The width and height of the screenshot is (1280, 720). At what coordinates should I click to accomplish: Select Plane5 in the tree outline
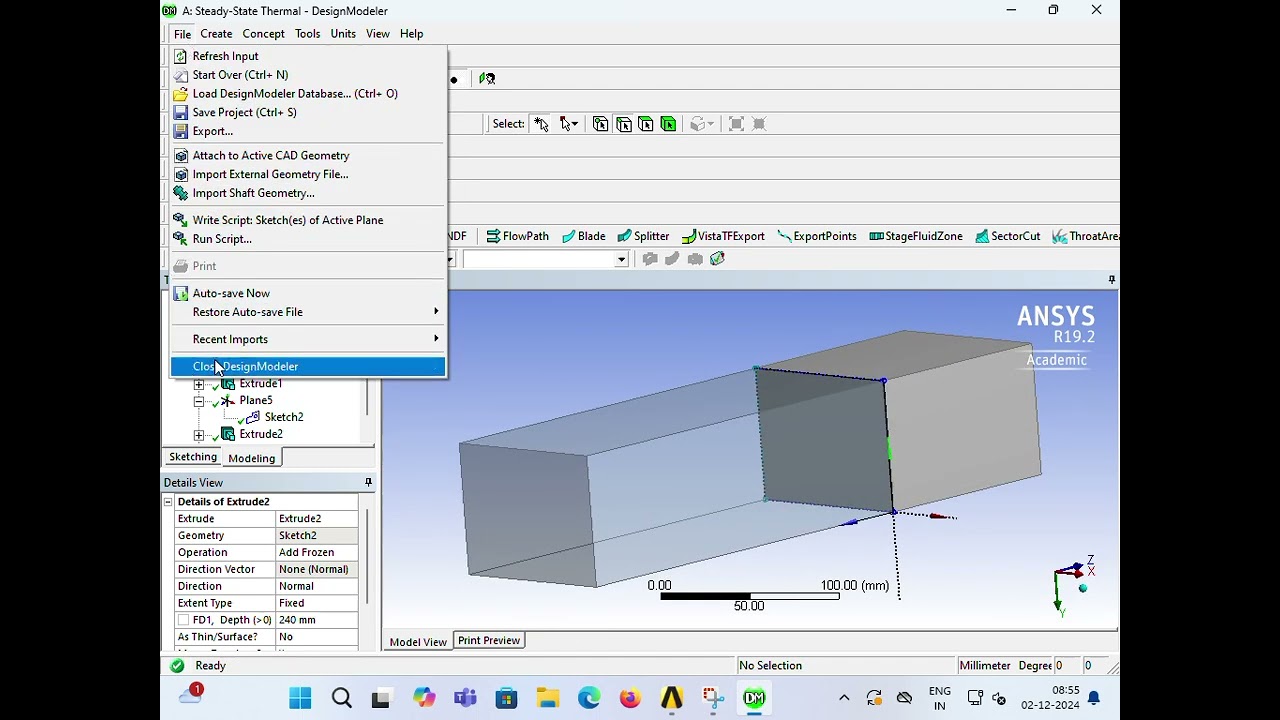pyautogui.click(x=255, y=400)
